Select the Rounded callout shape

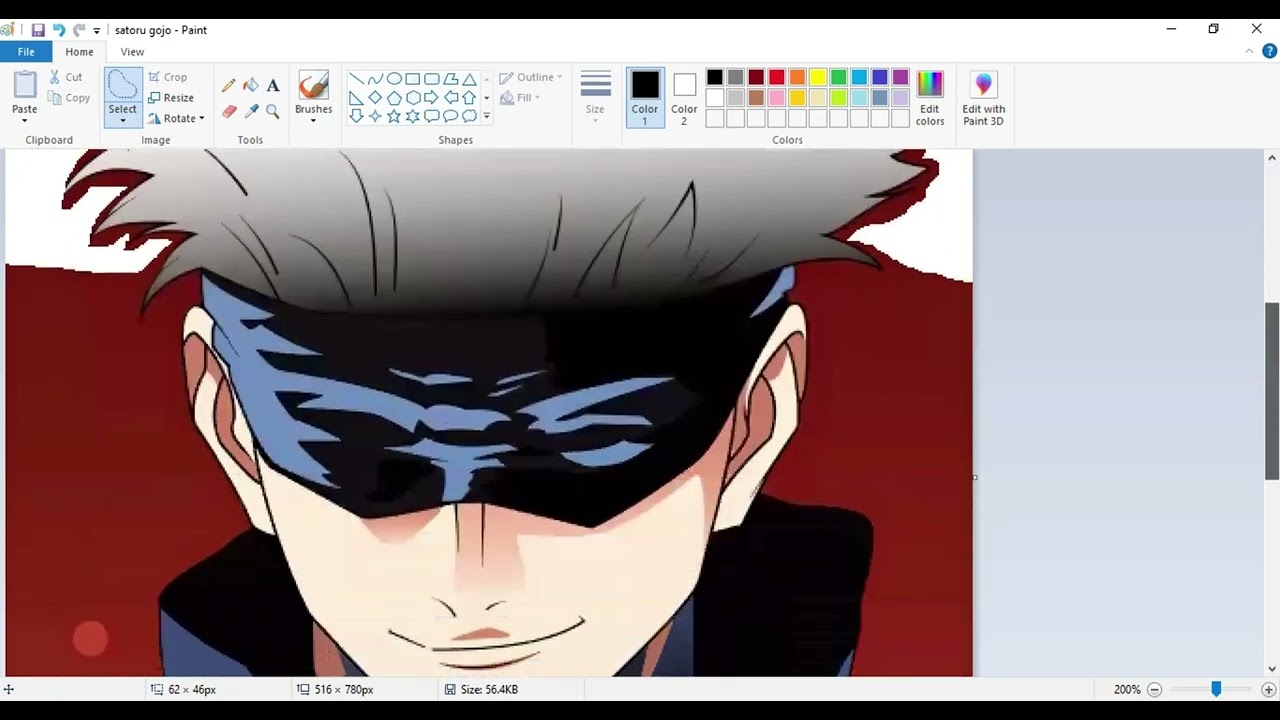[431, 116]
